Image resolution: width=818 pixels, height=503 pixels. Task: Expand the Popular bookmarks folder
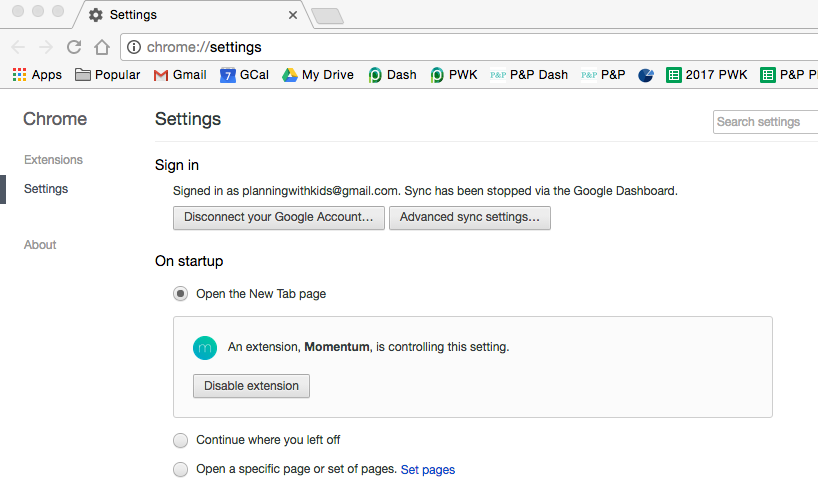point(107,75)
